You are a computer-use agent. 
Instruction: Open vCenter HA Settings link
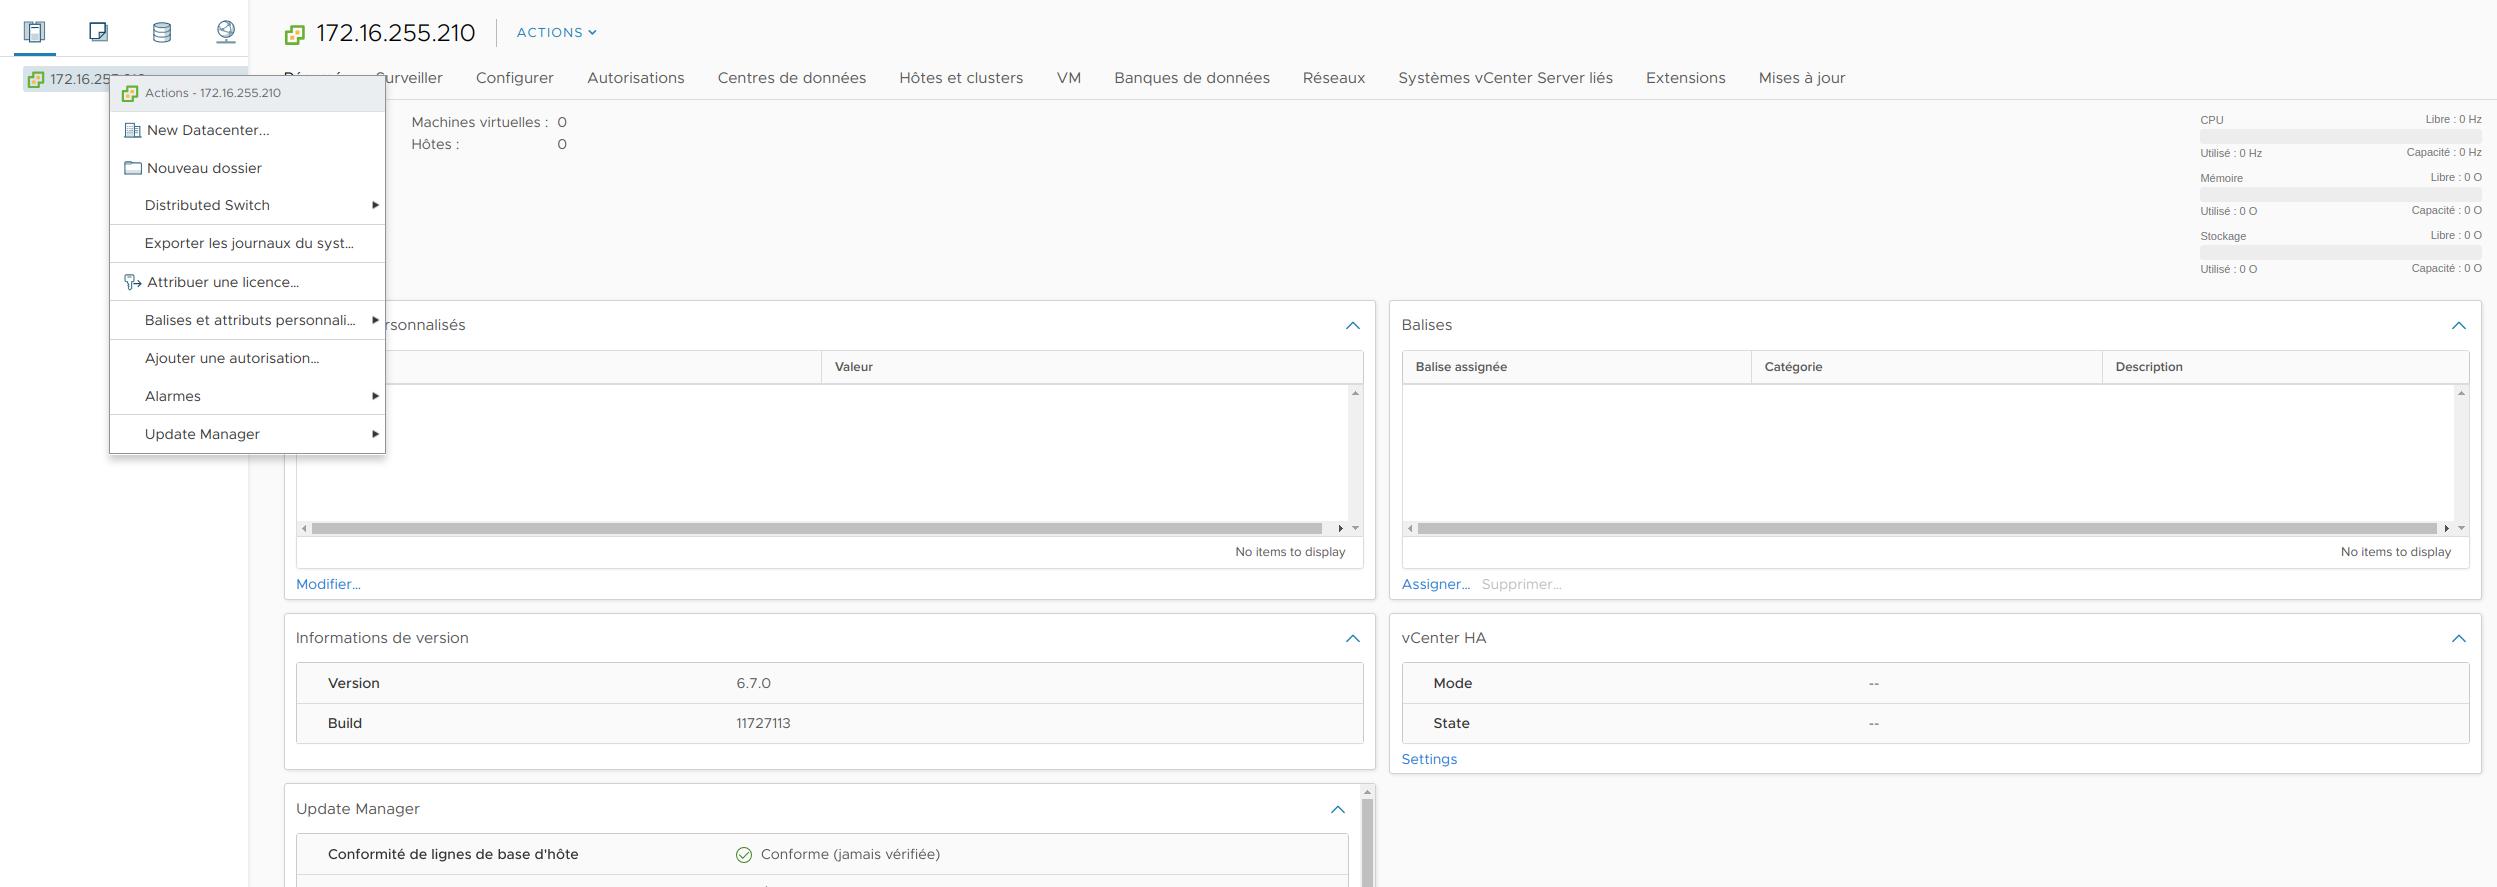tap(1429, 759)
